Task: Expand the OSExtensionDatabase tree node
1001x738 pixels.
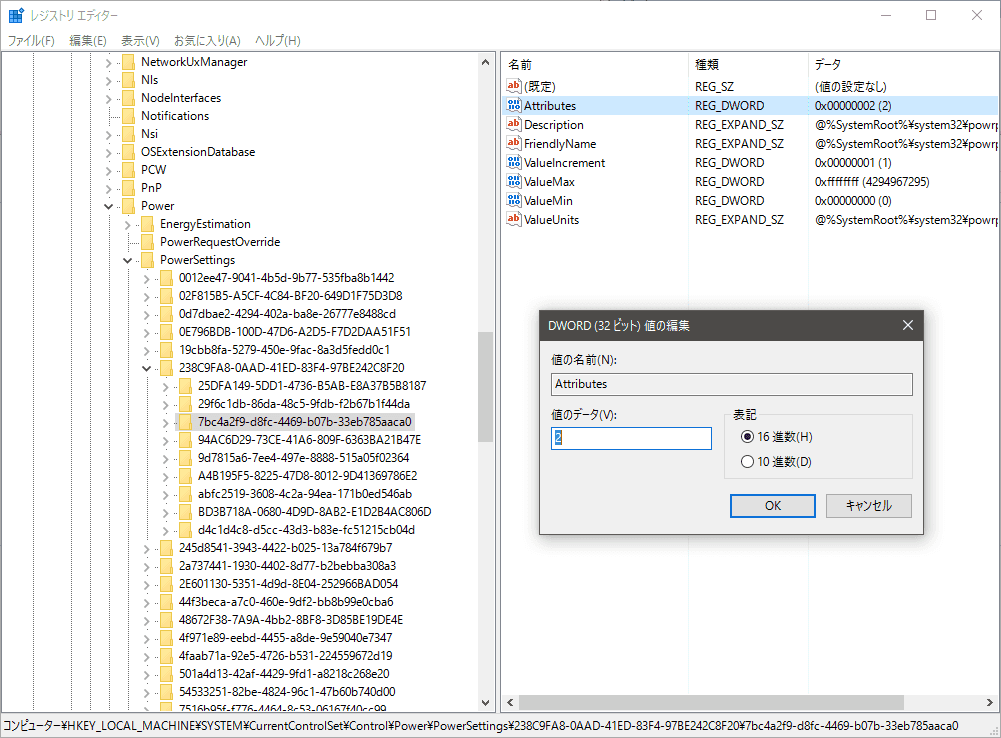Action: [x=109, y=153]
